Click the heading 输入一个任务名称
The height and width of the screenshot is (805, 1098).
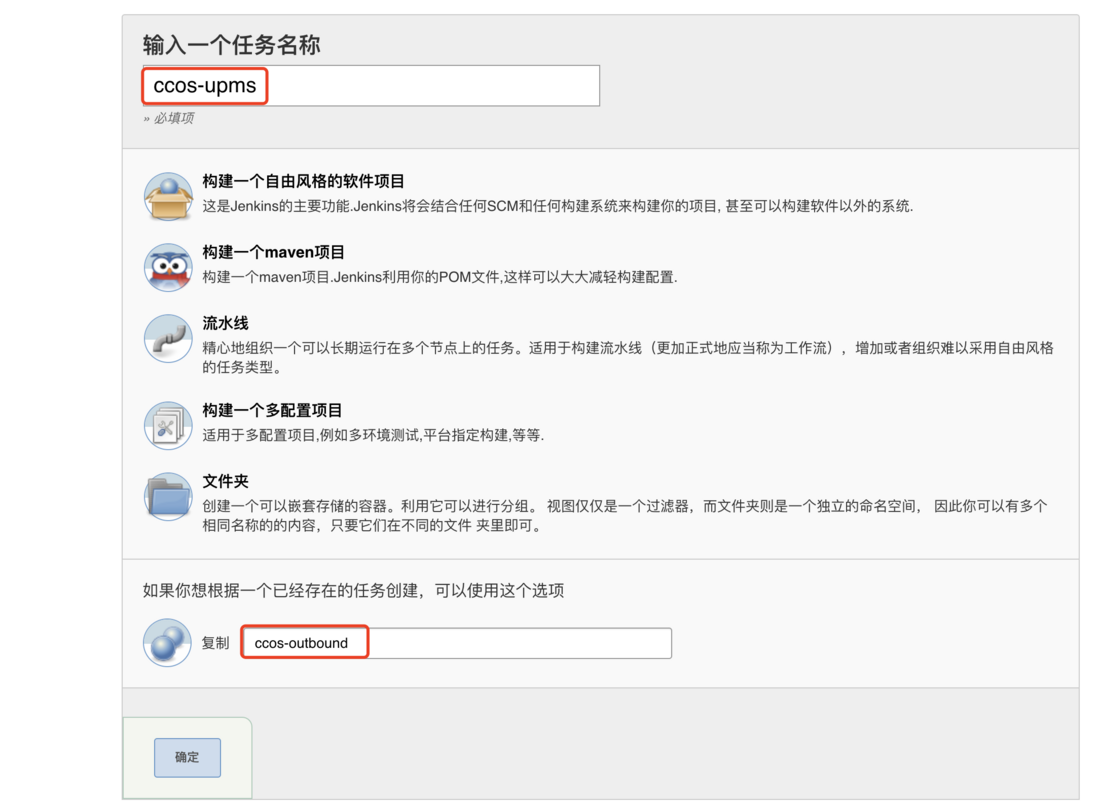pyautogui.click(x=232, y=45)
